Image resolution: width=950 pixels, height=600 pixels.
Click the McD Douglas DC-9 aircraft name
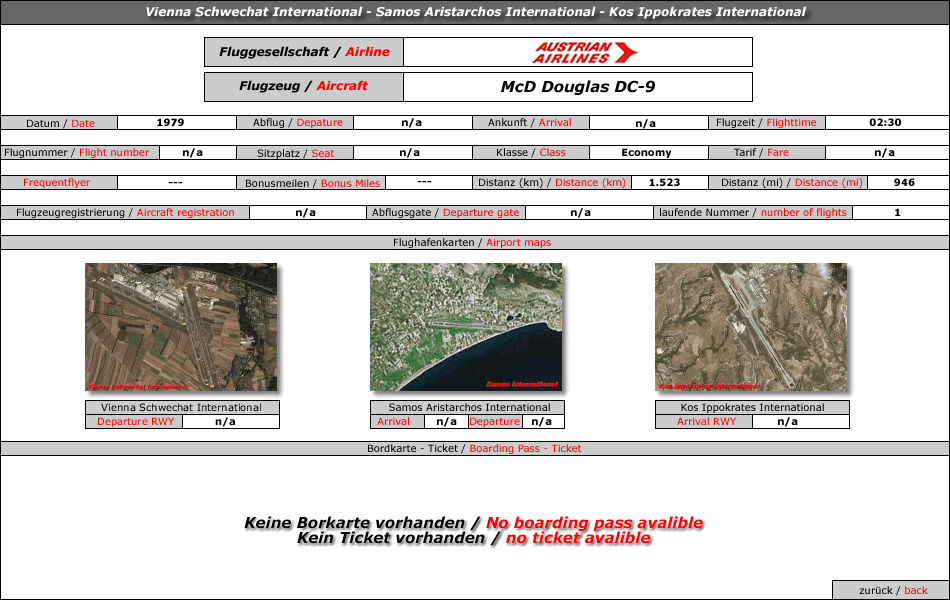pos(578,87)
